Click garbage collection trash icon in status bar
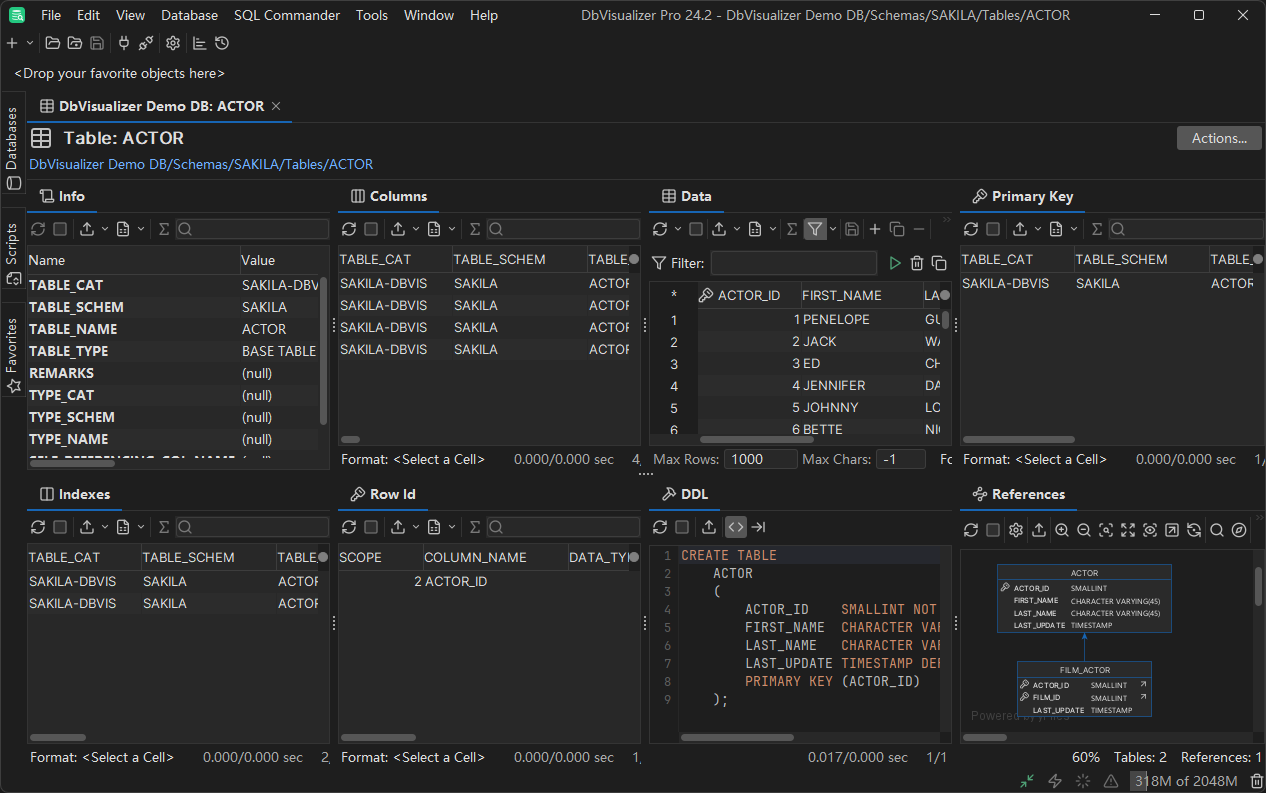1266x793 pixels. pos(1256,781)
